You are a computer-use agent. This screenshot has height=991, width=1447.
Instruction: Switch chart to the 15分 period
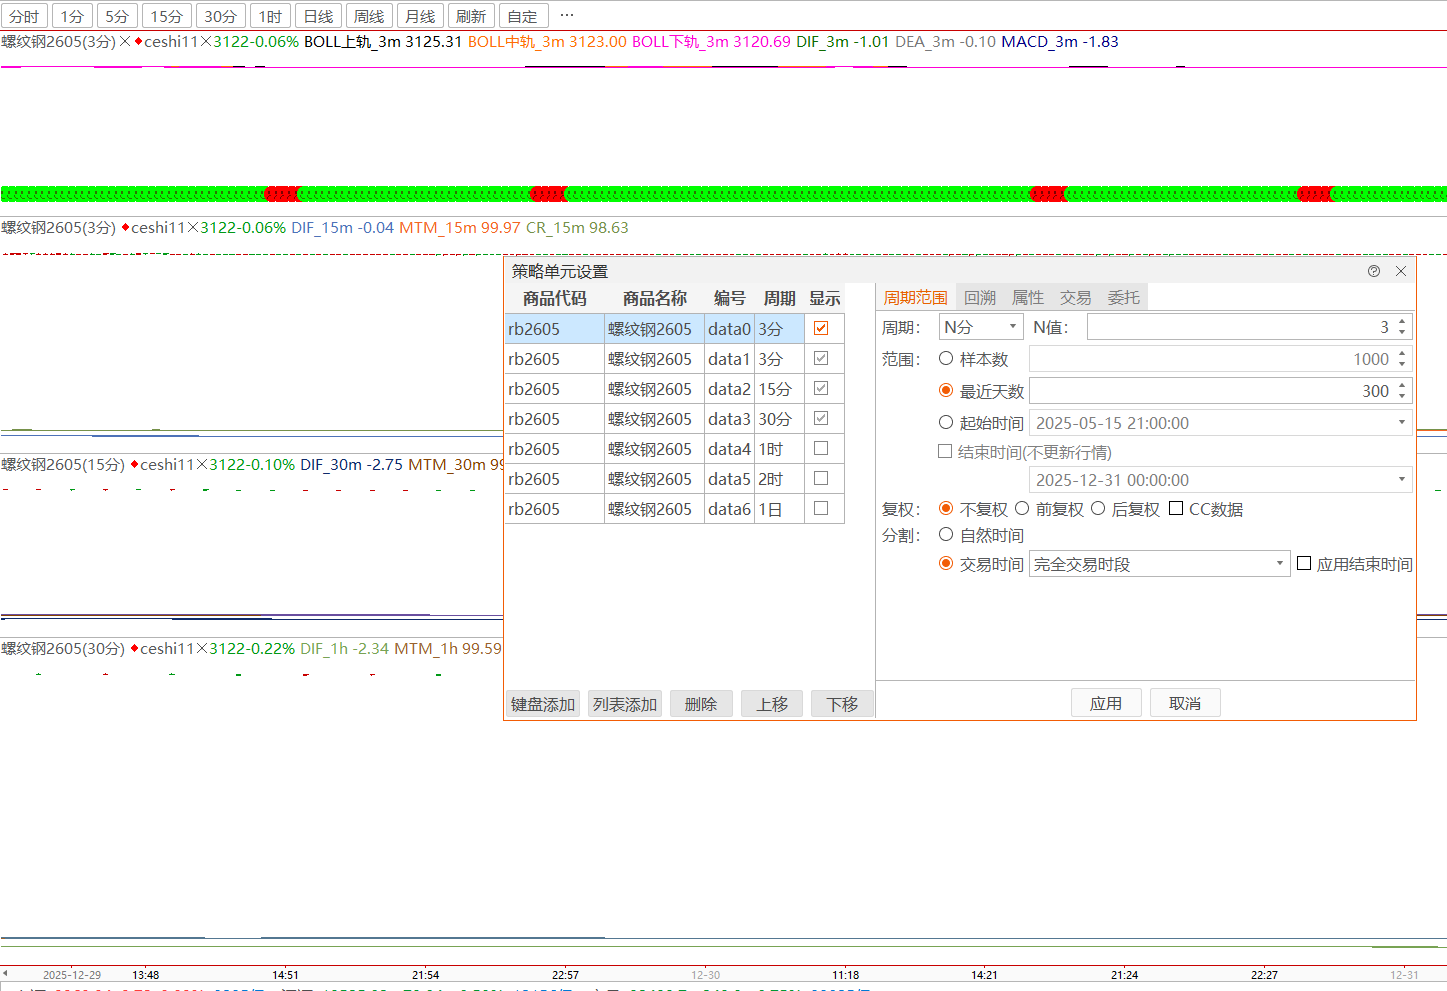(166, 16)
